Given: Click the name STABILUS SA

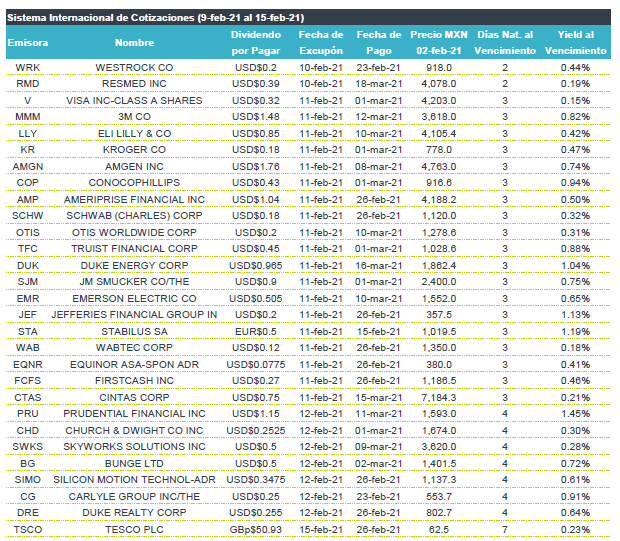Looking at the screenshot, I should click(134, 332).
